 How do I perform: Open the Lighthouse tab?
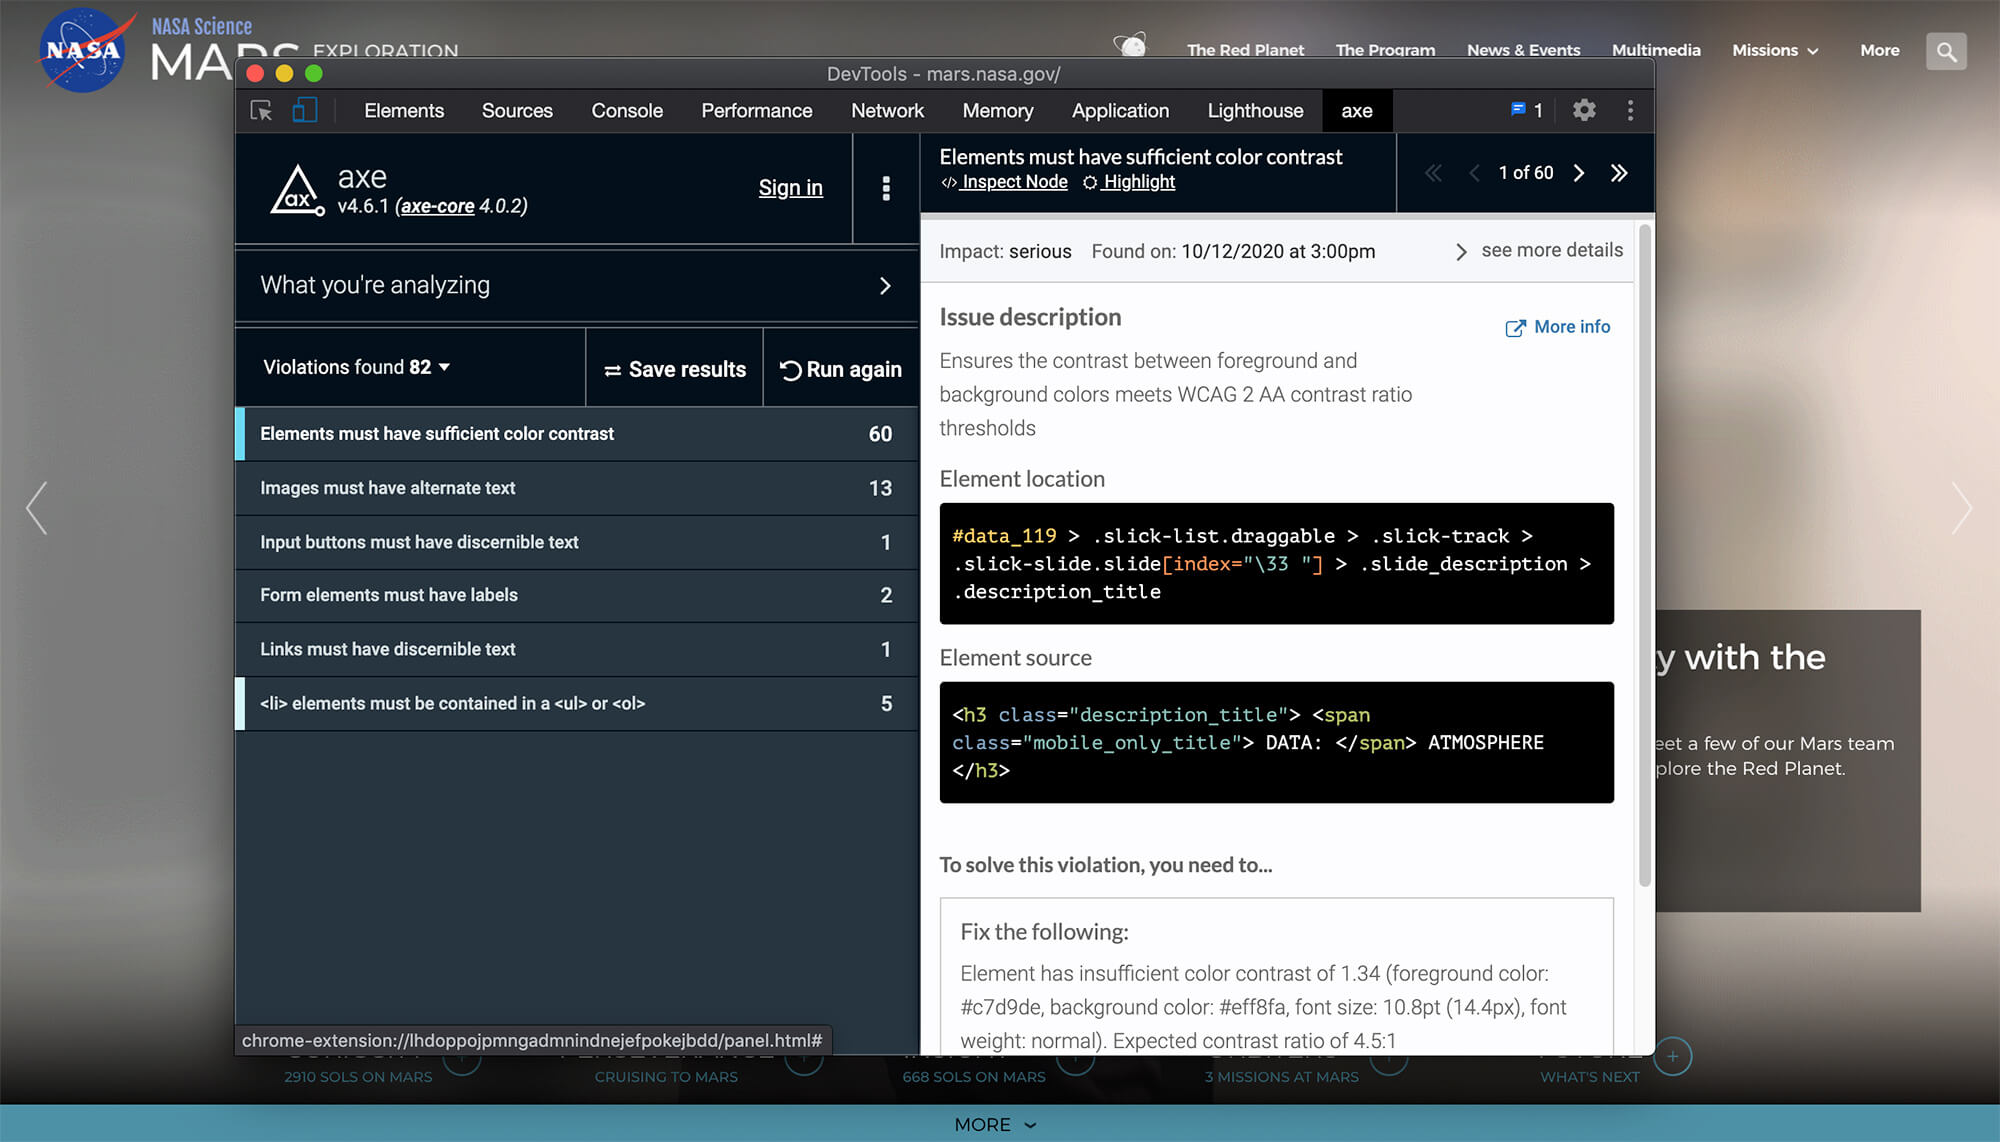click(1255, 111)
